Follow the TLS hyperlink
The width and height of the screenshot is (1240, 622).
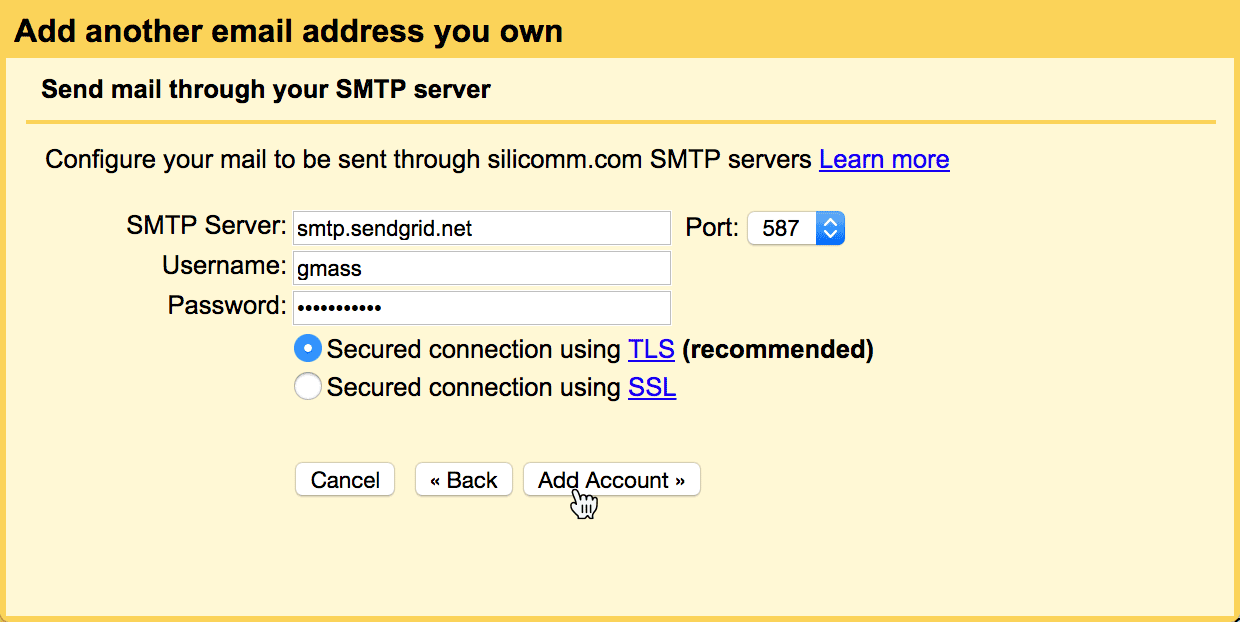tap(651, 350)
